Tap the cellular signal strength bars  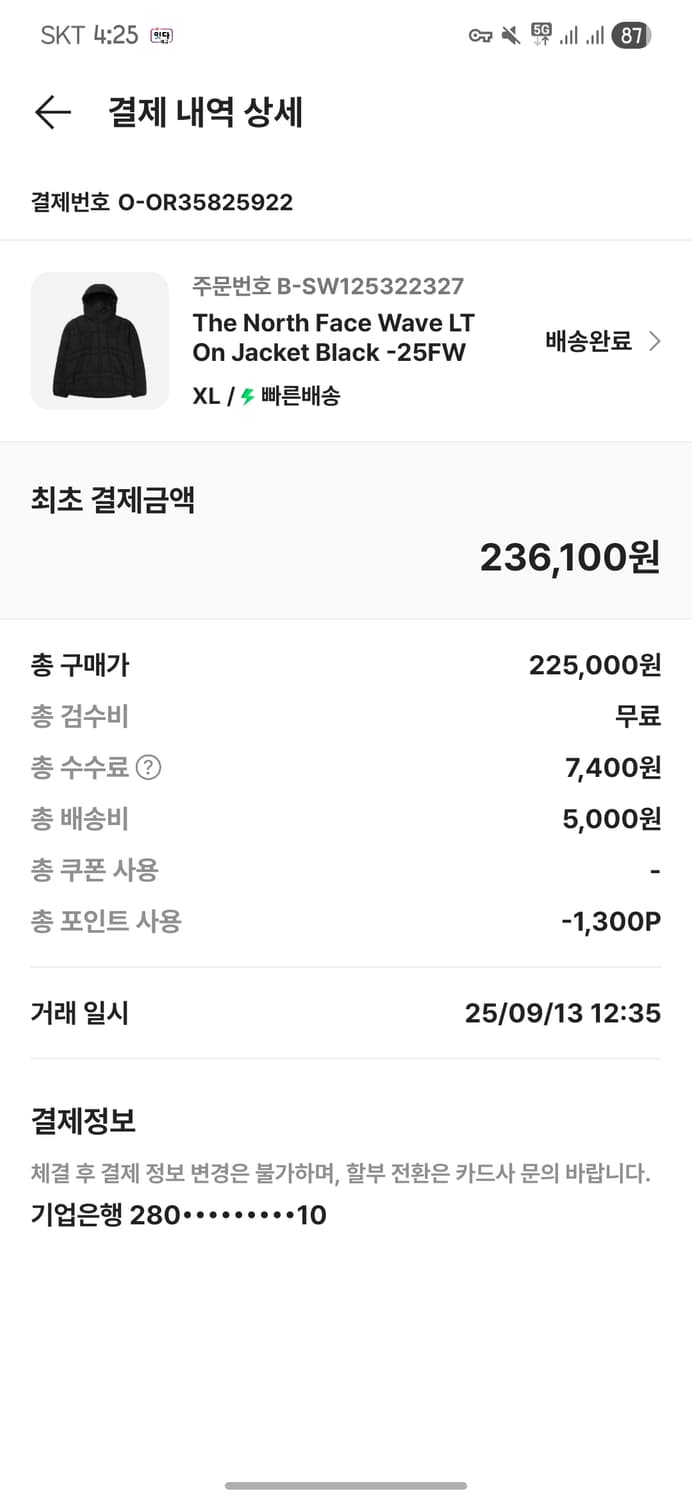(x=567, y=33)
